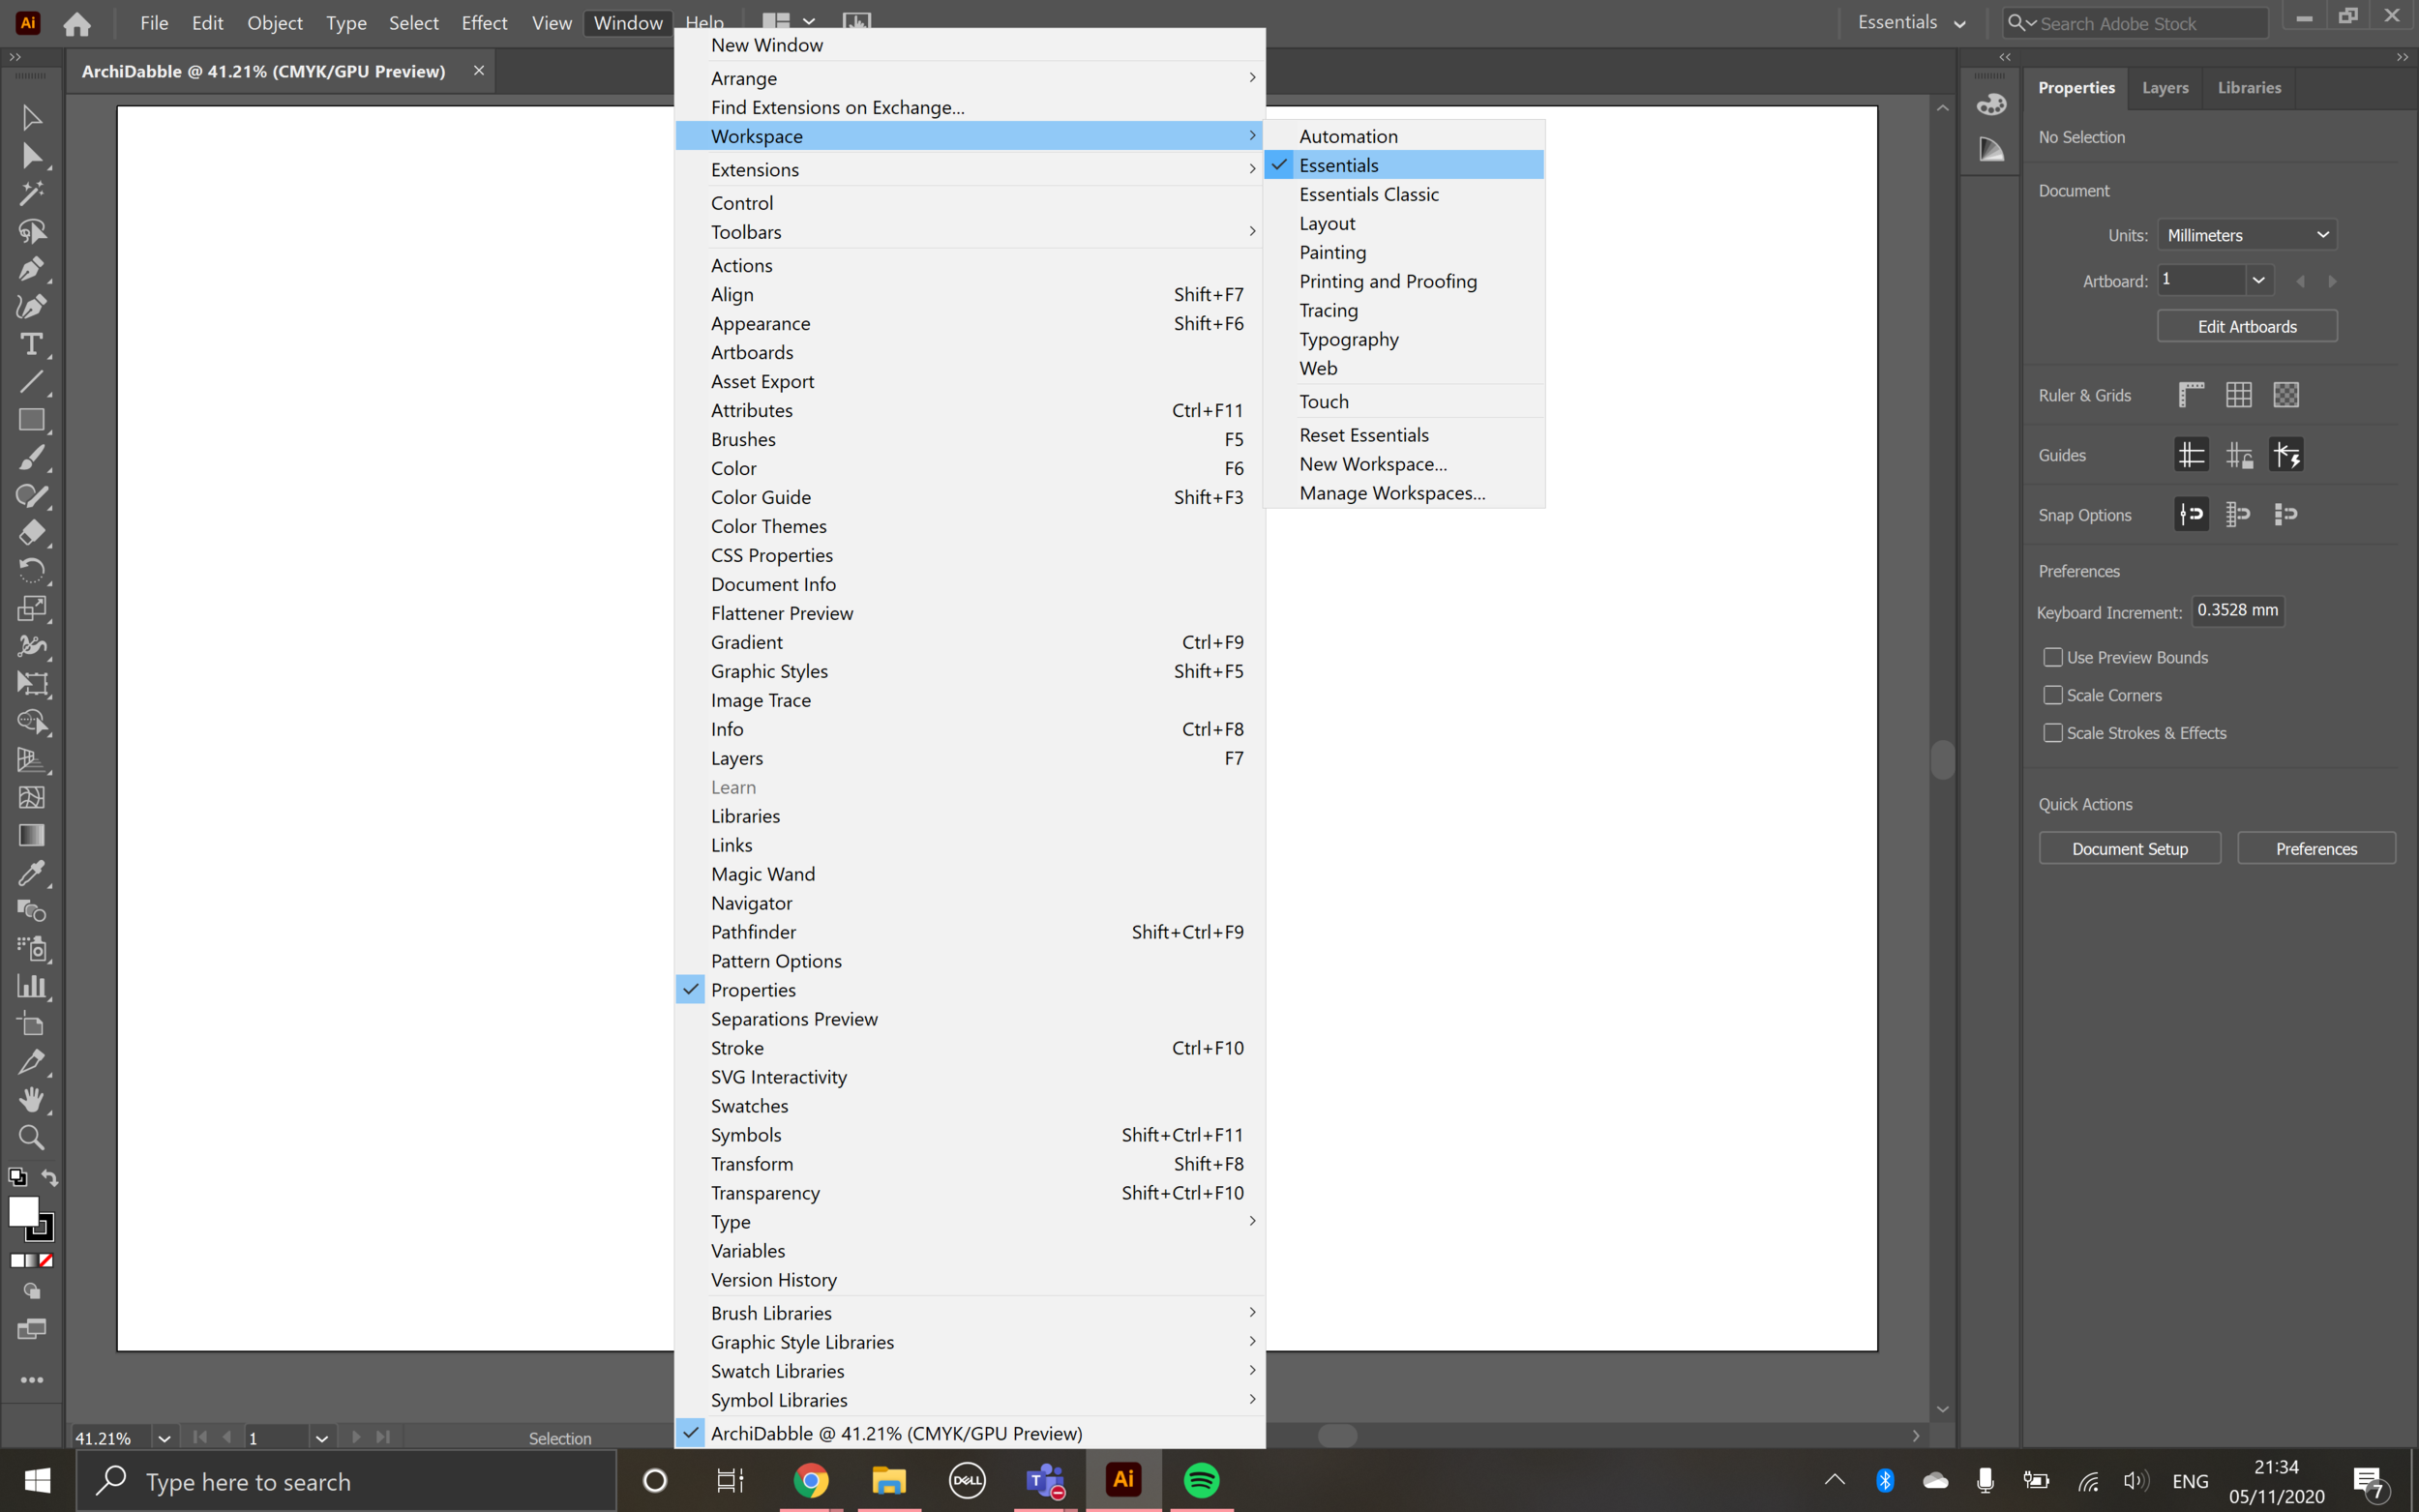Toggle Lock Guides button
This screenshot has height=1512, width=2419.
click(2238, 455)
